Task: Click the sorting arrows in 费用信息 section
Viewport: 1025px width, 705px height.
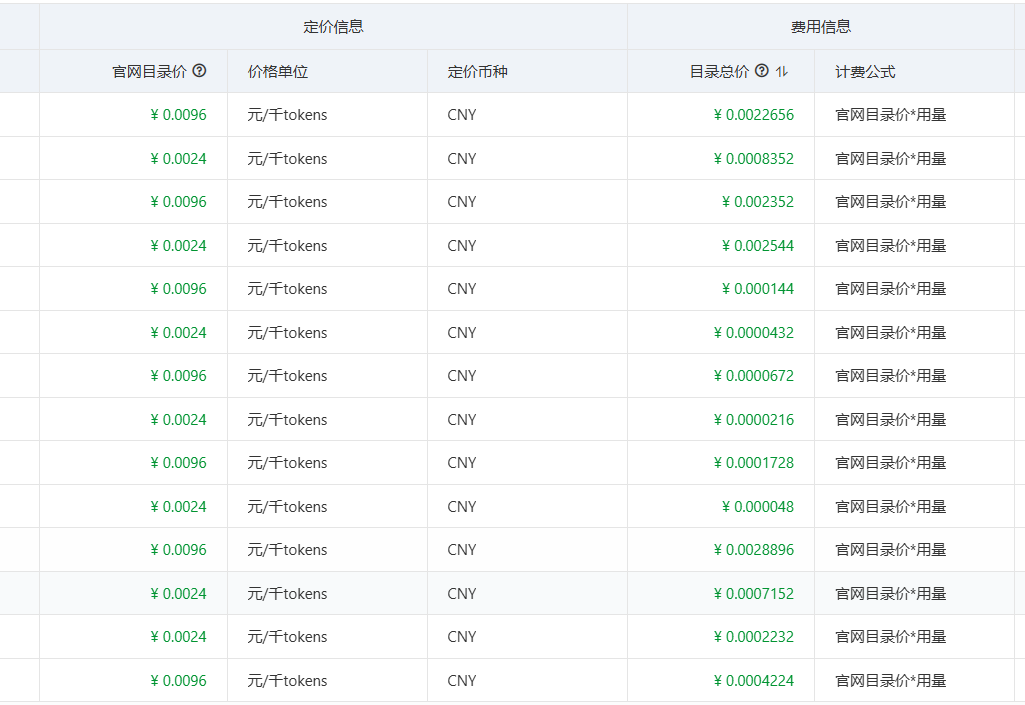Action: tap(782, 71)
